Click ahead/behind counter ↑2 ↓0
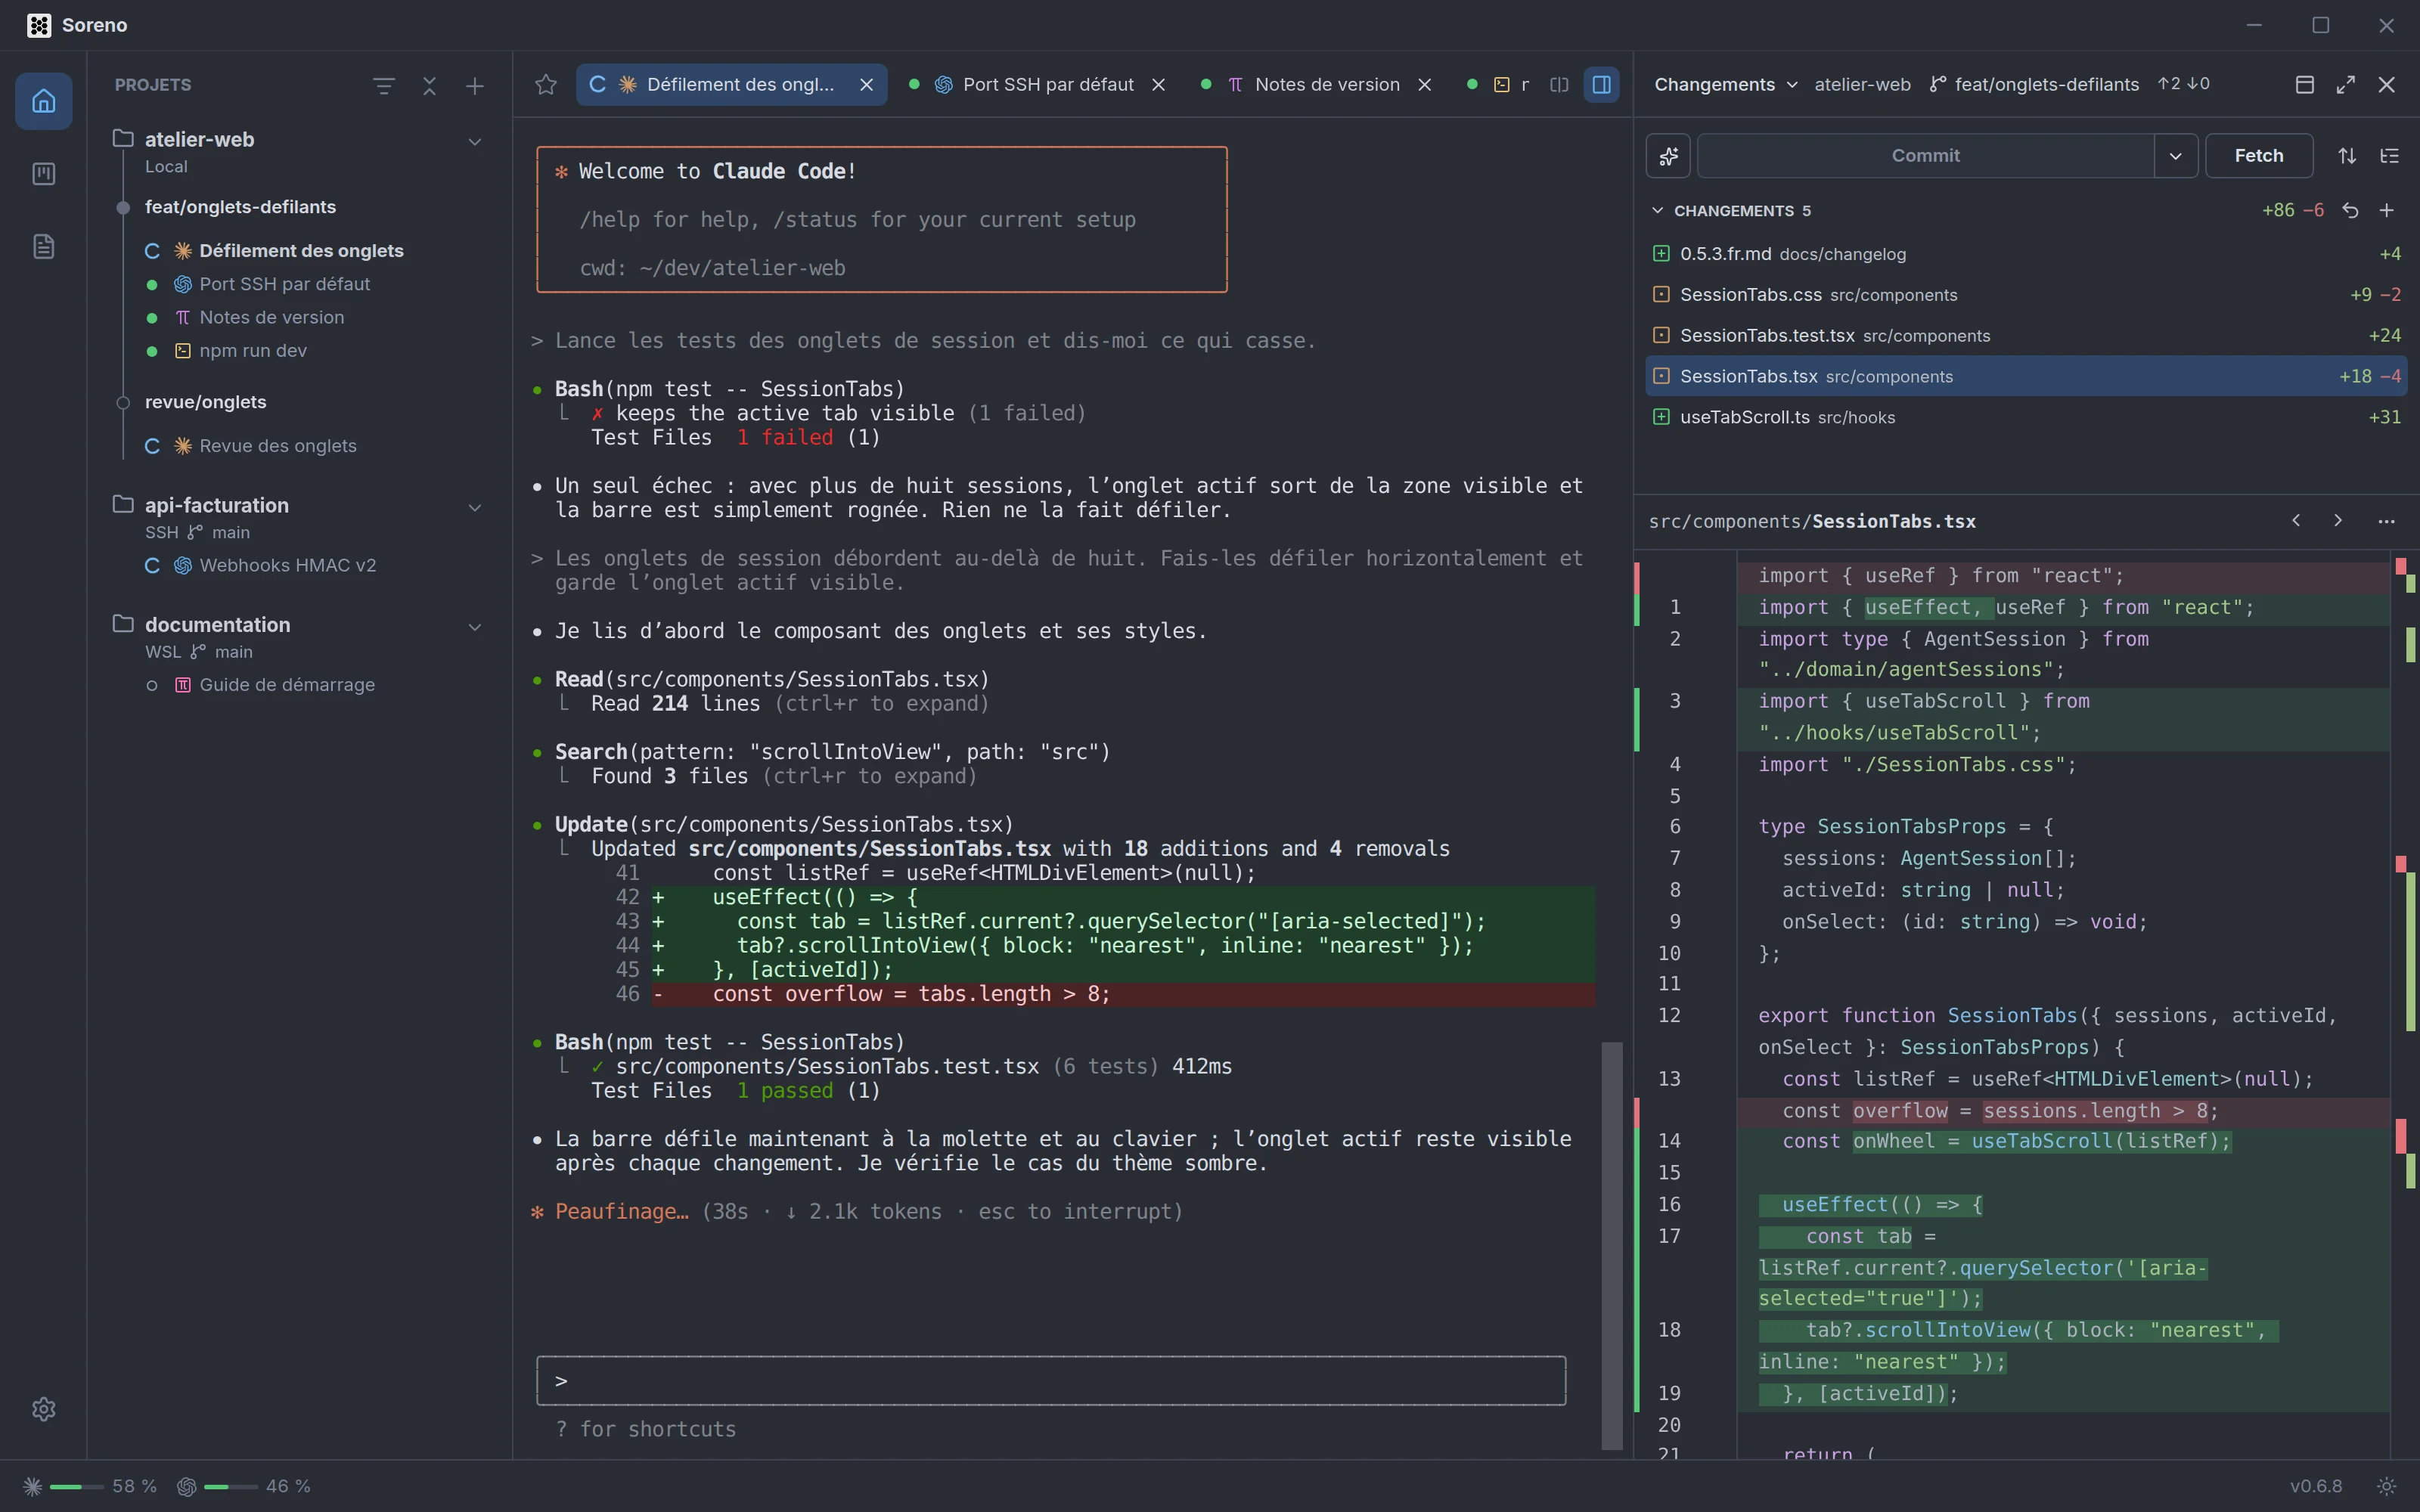 [2184, 84]
